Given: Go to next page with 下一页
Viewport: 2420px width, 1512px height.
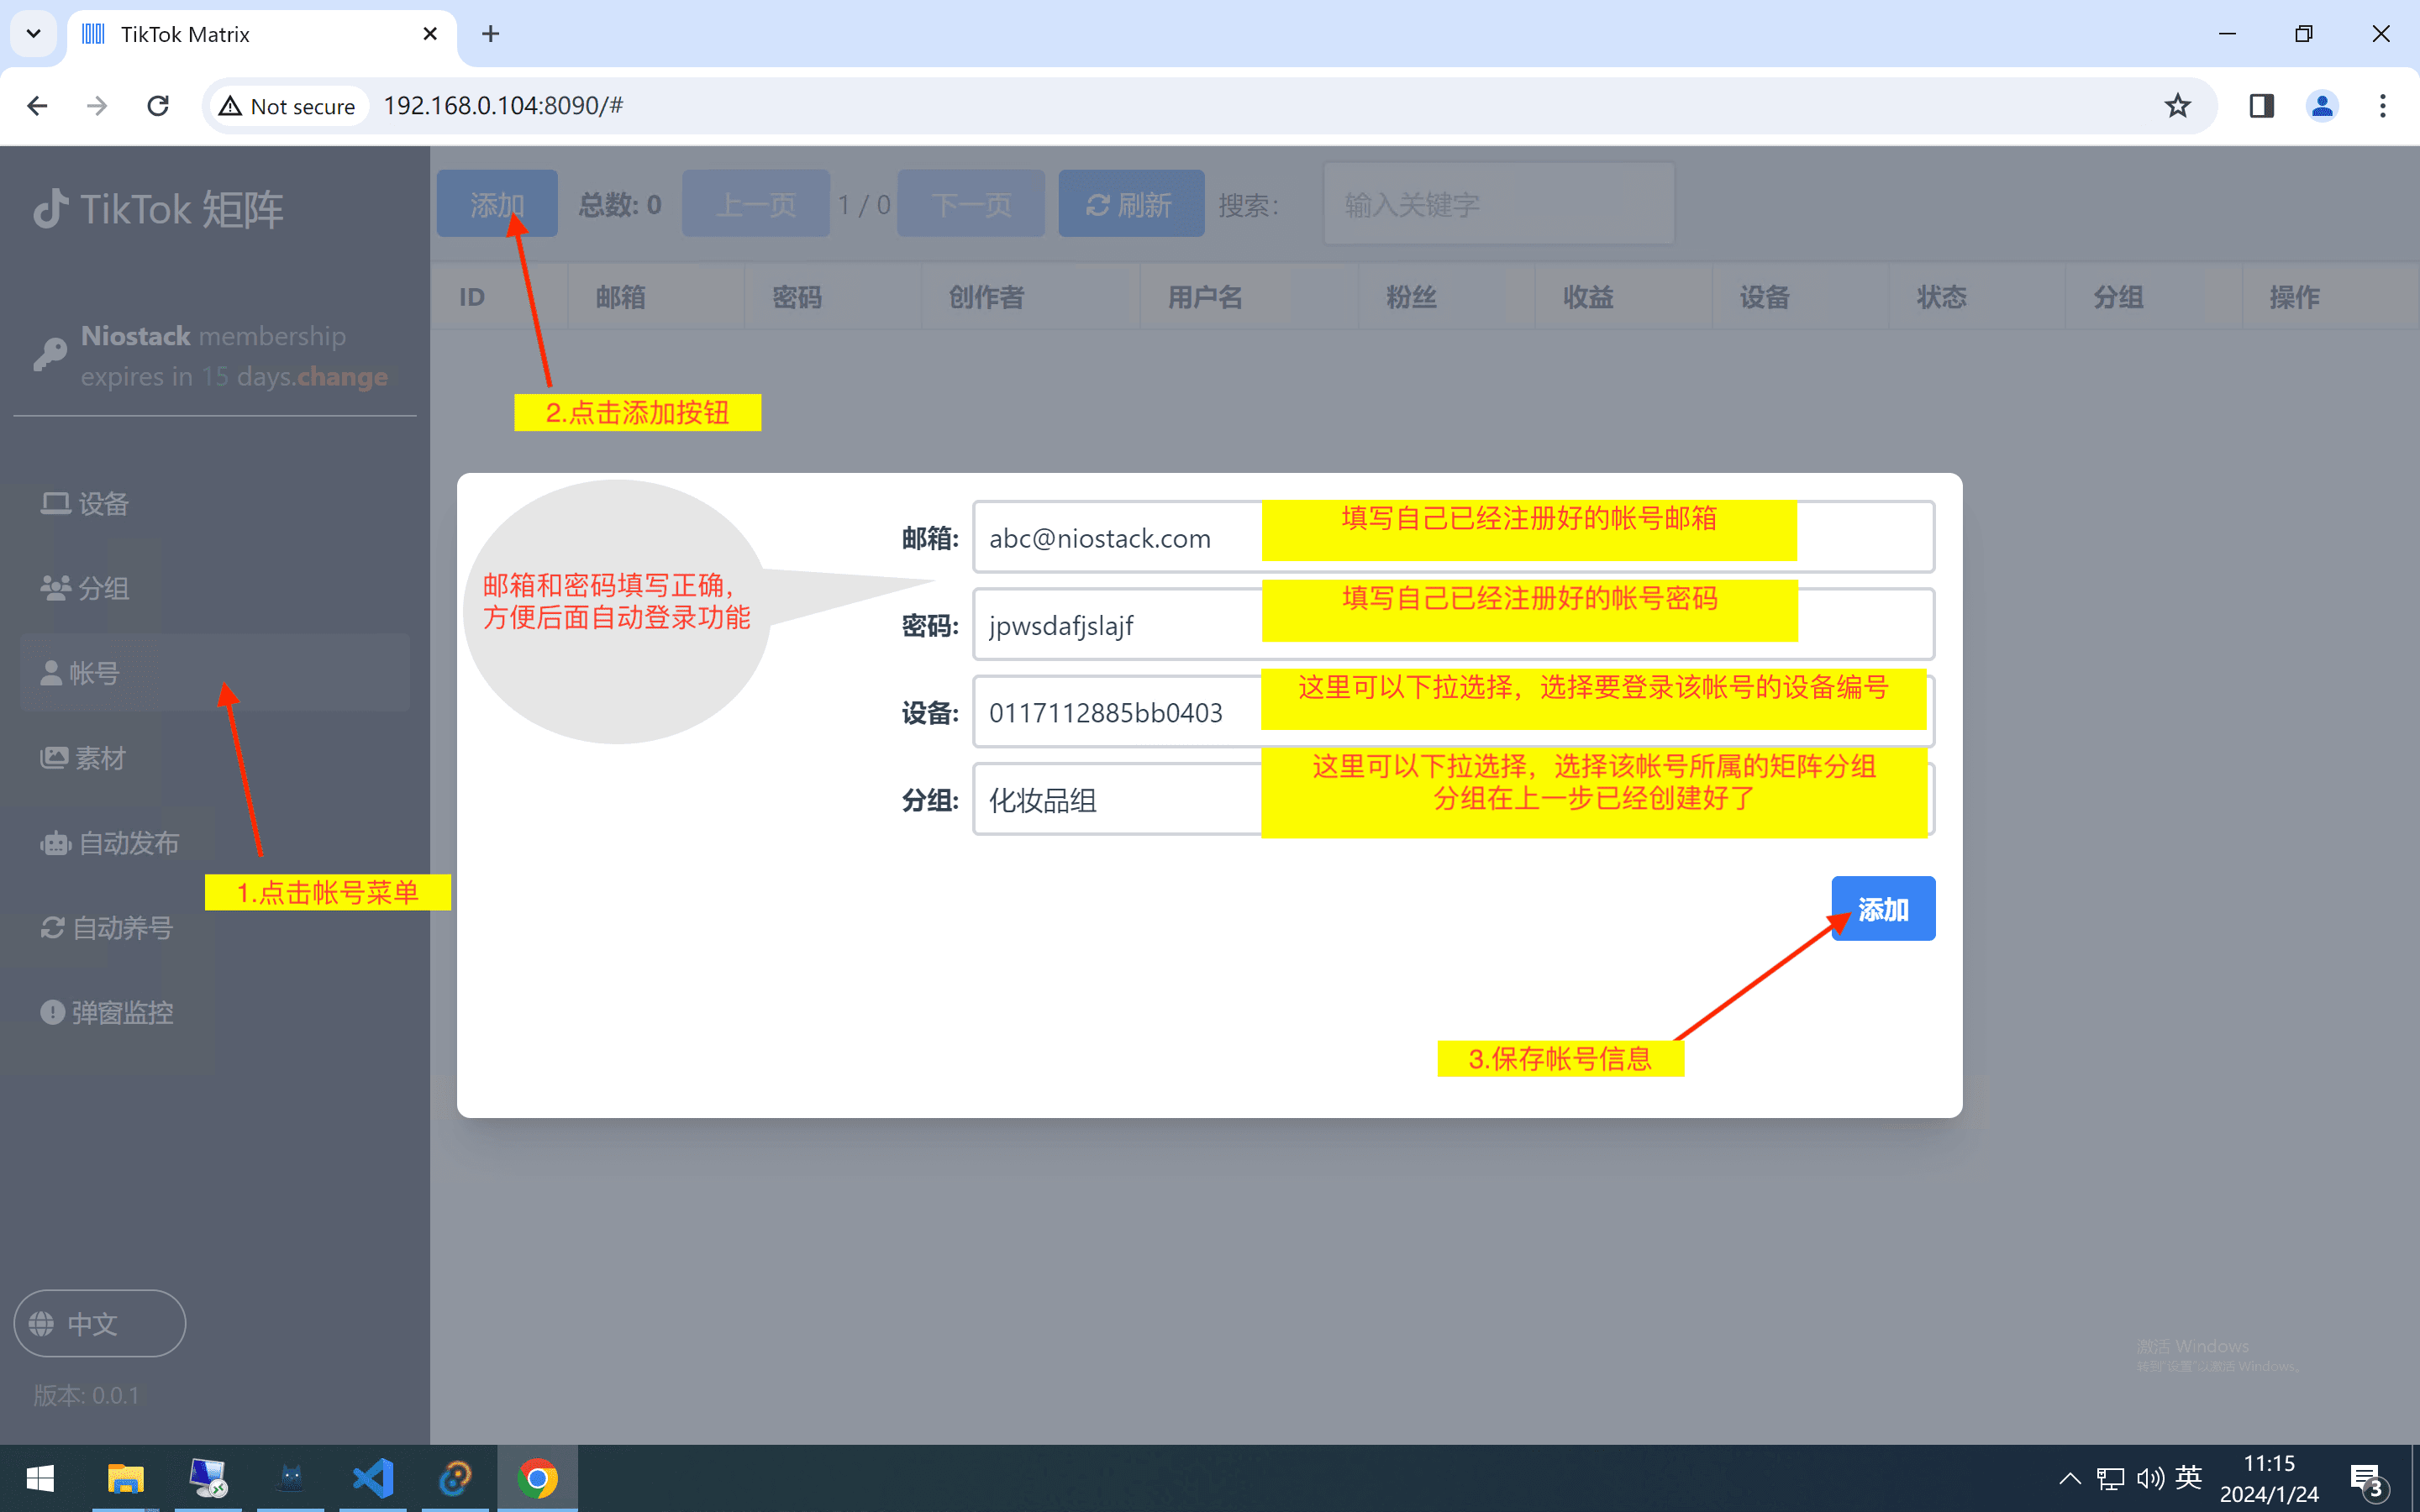Looking at the screenshot, I should [x=971, y=204].
